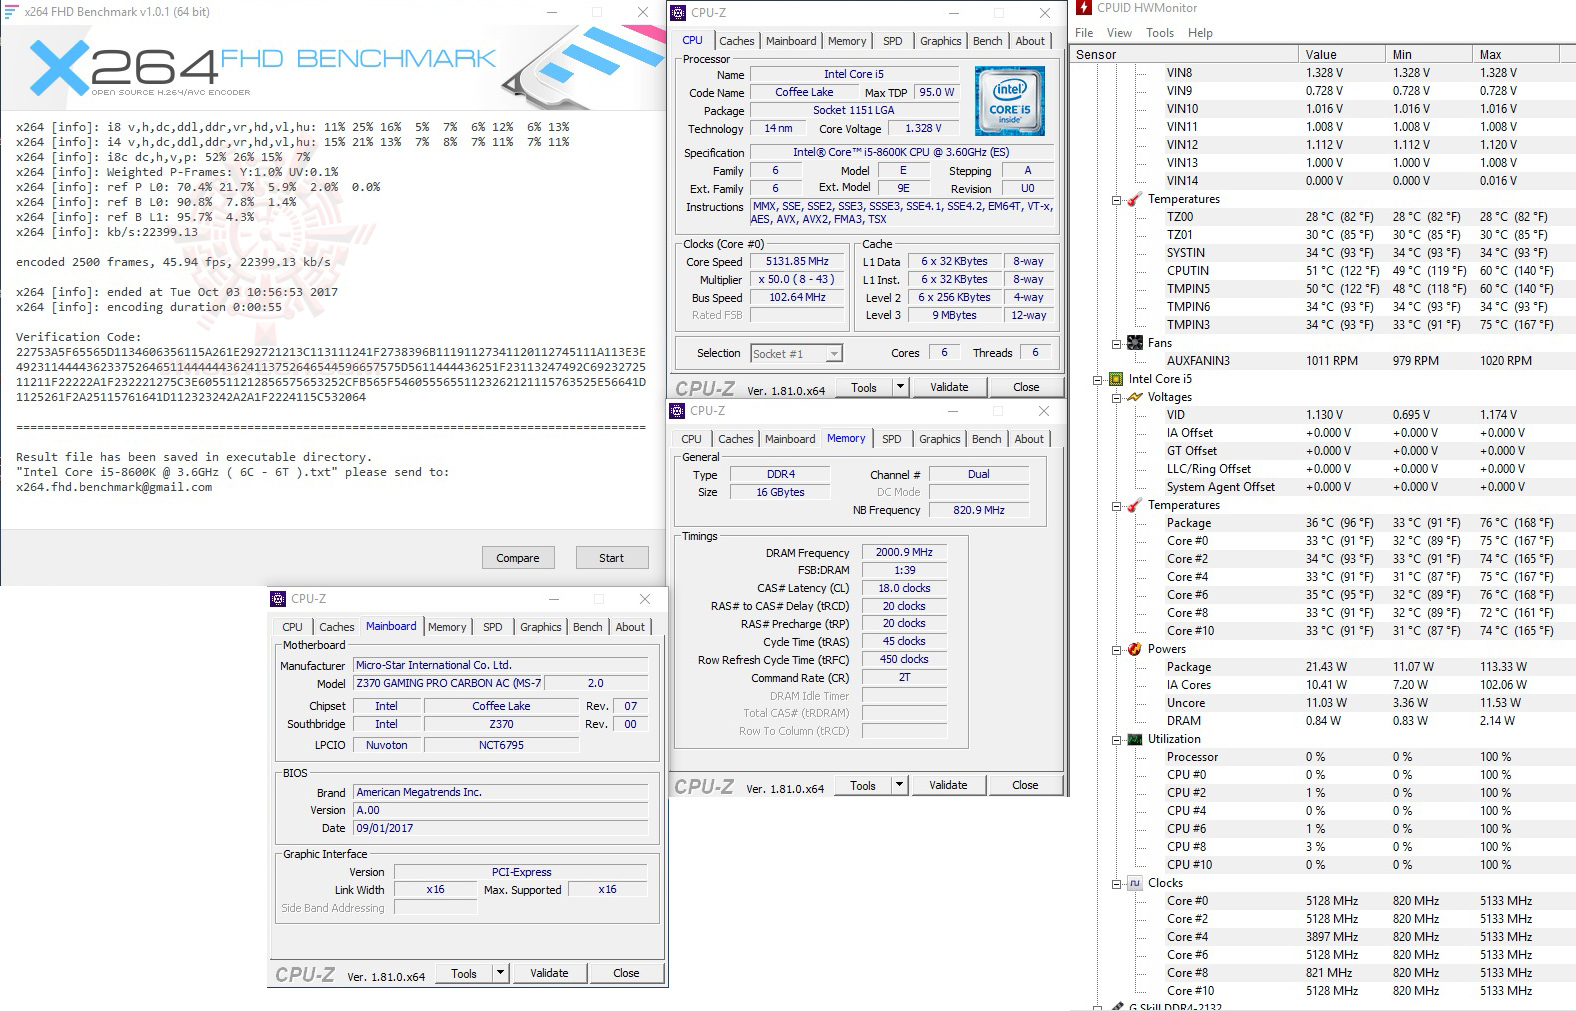The image size is (1576, 1011).
Task: Click the Powers flame icon in HWMonitor
Action: (1134, 649)
